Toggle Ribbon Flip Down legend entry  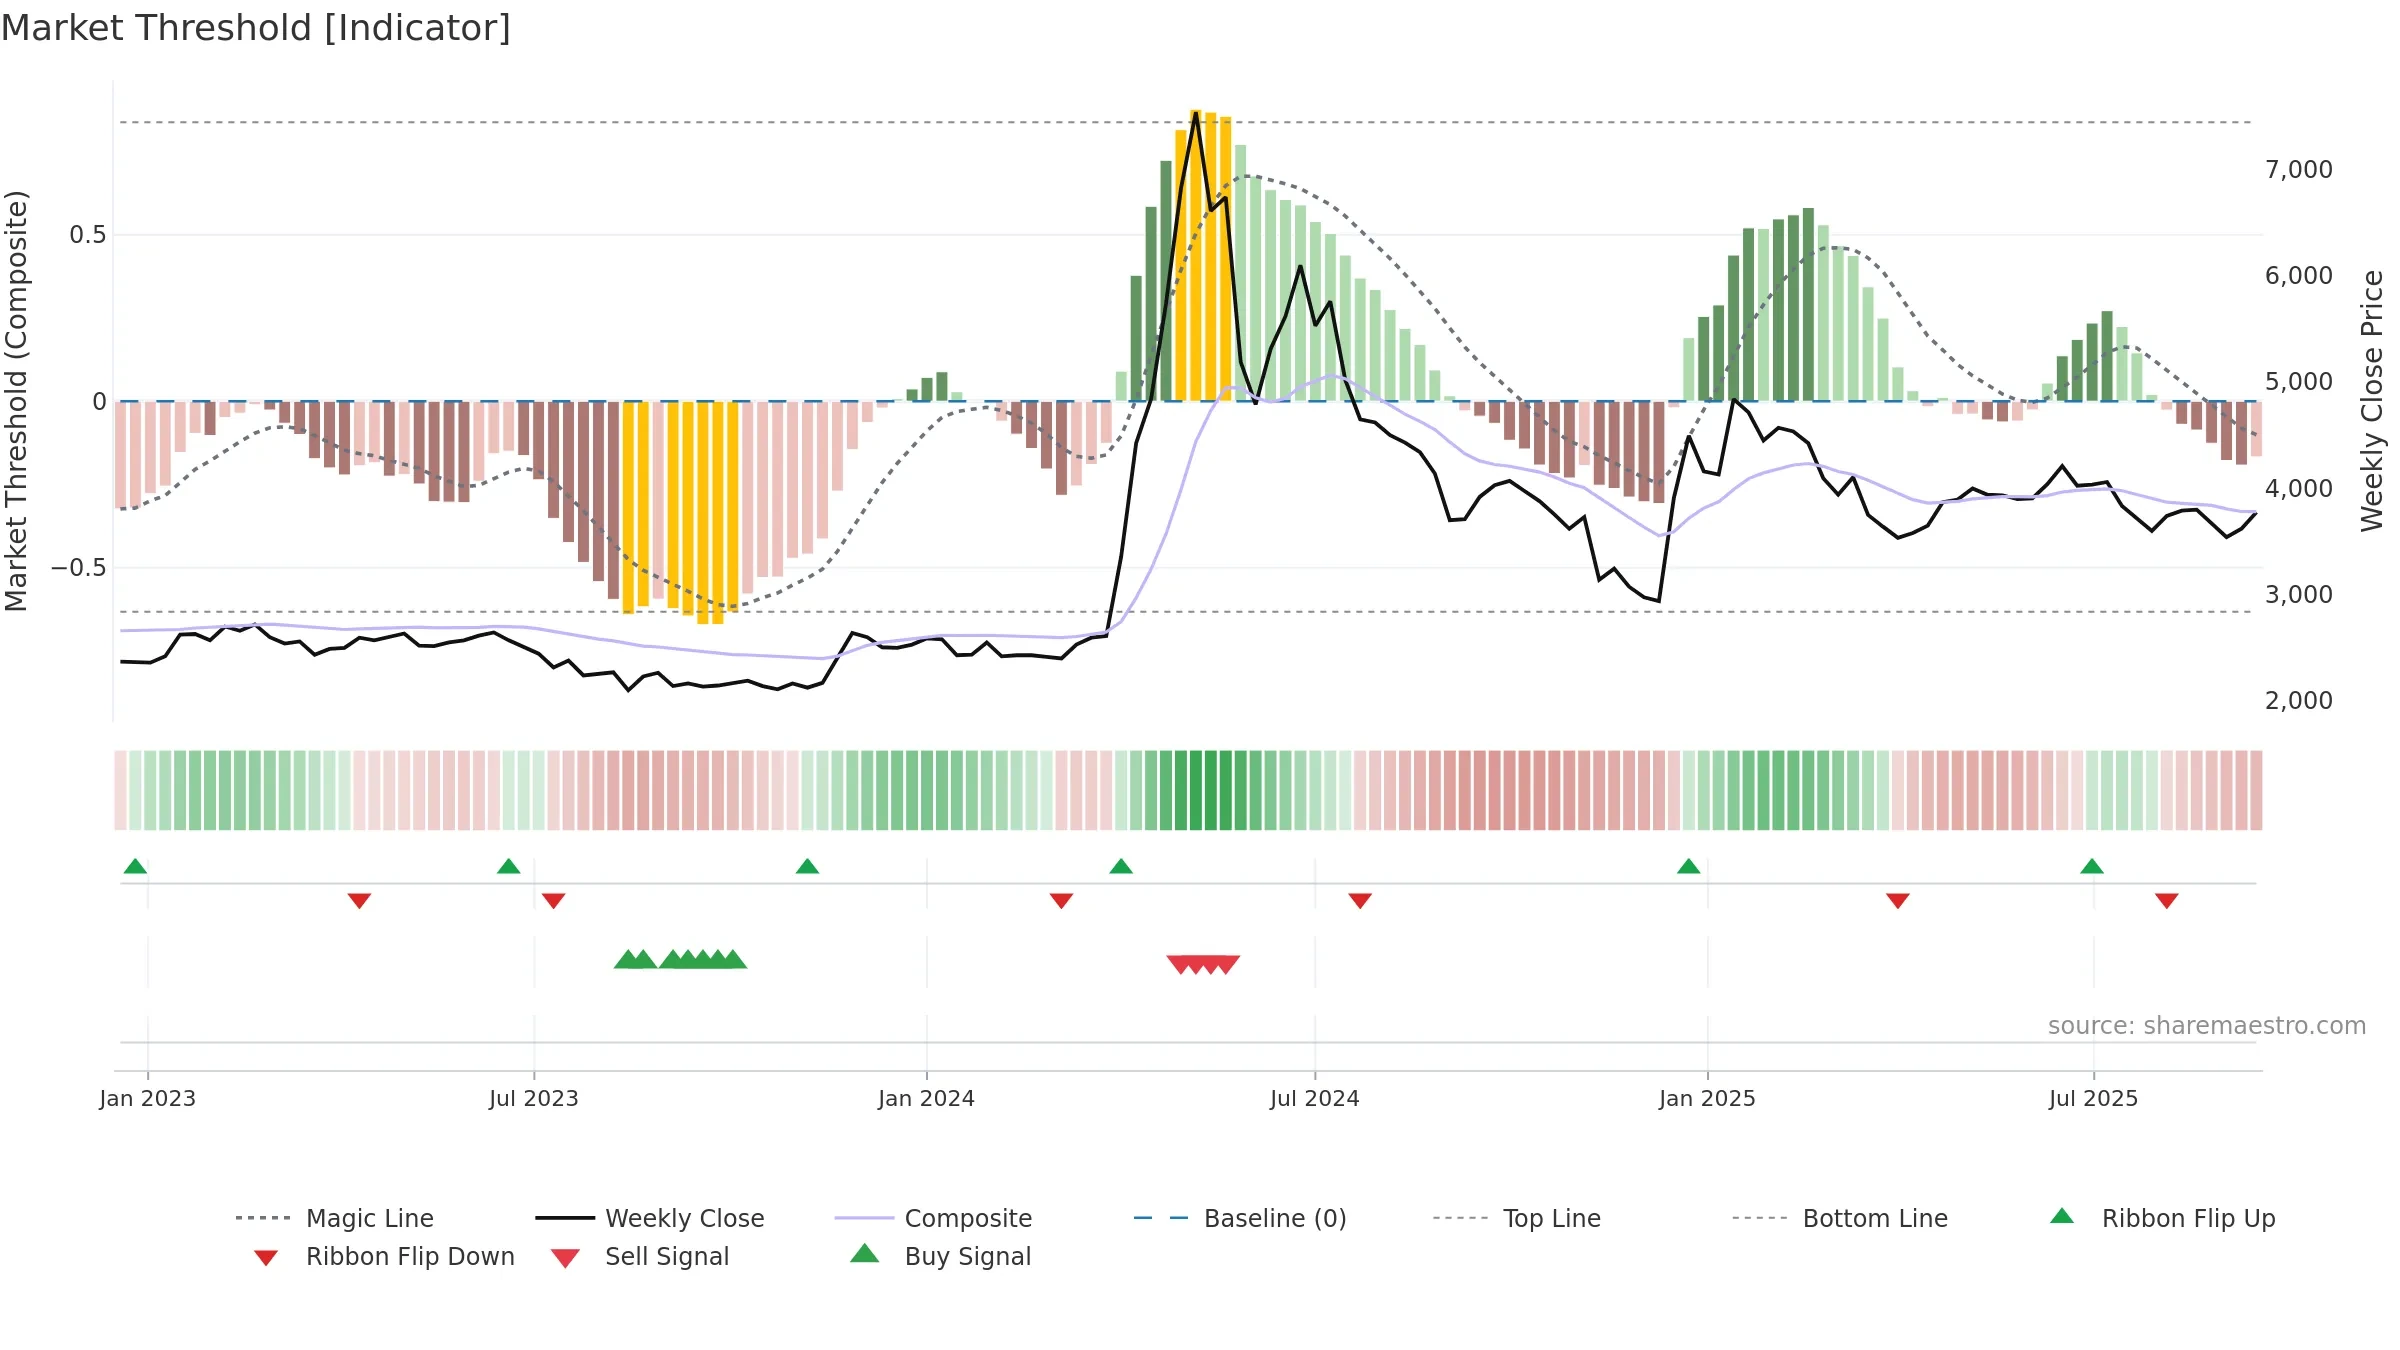coord(384,1256)
